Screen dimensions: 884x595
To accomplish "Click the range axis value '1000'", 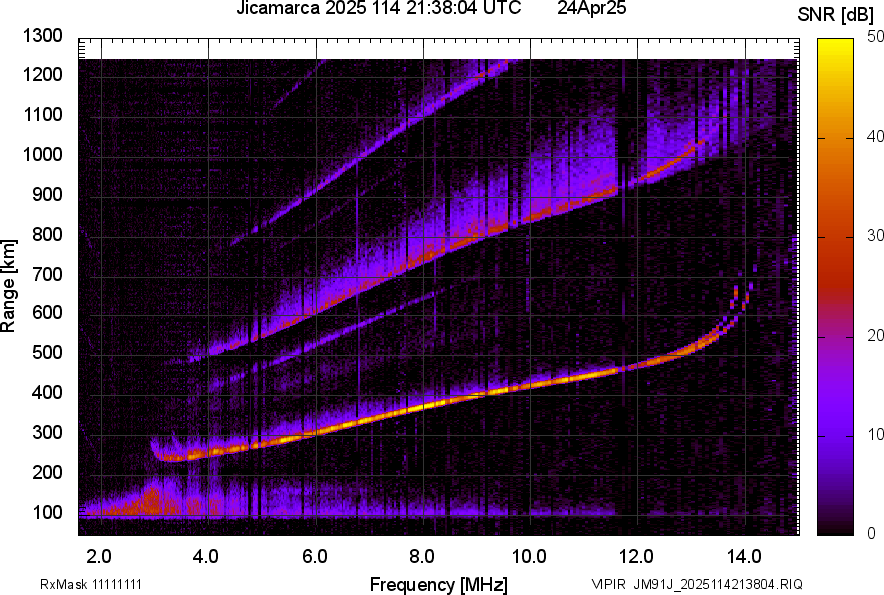I will point(42,154).
